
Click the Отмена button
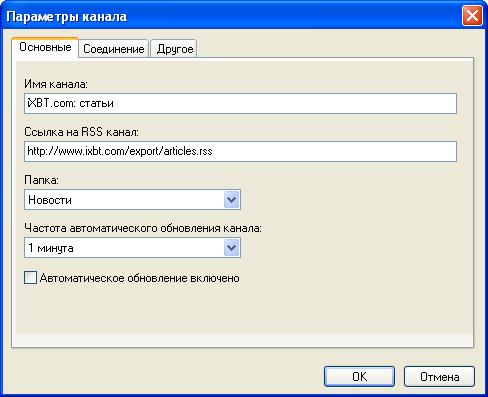[x=439, y=377]
